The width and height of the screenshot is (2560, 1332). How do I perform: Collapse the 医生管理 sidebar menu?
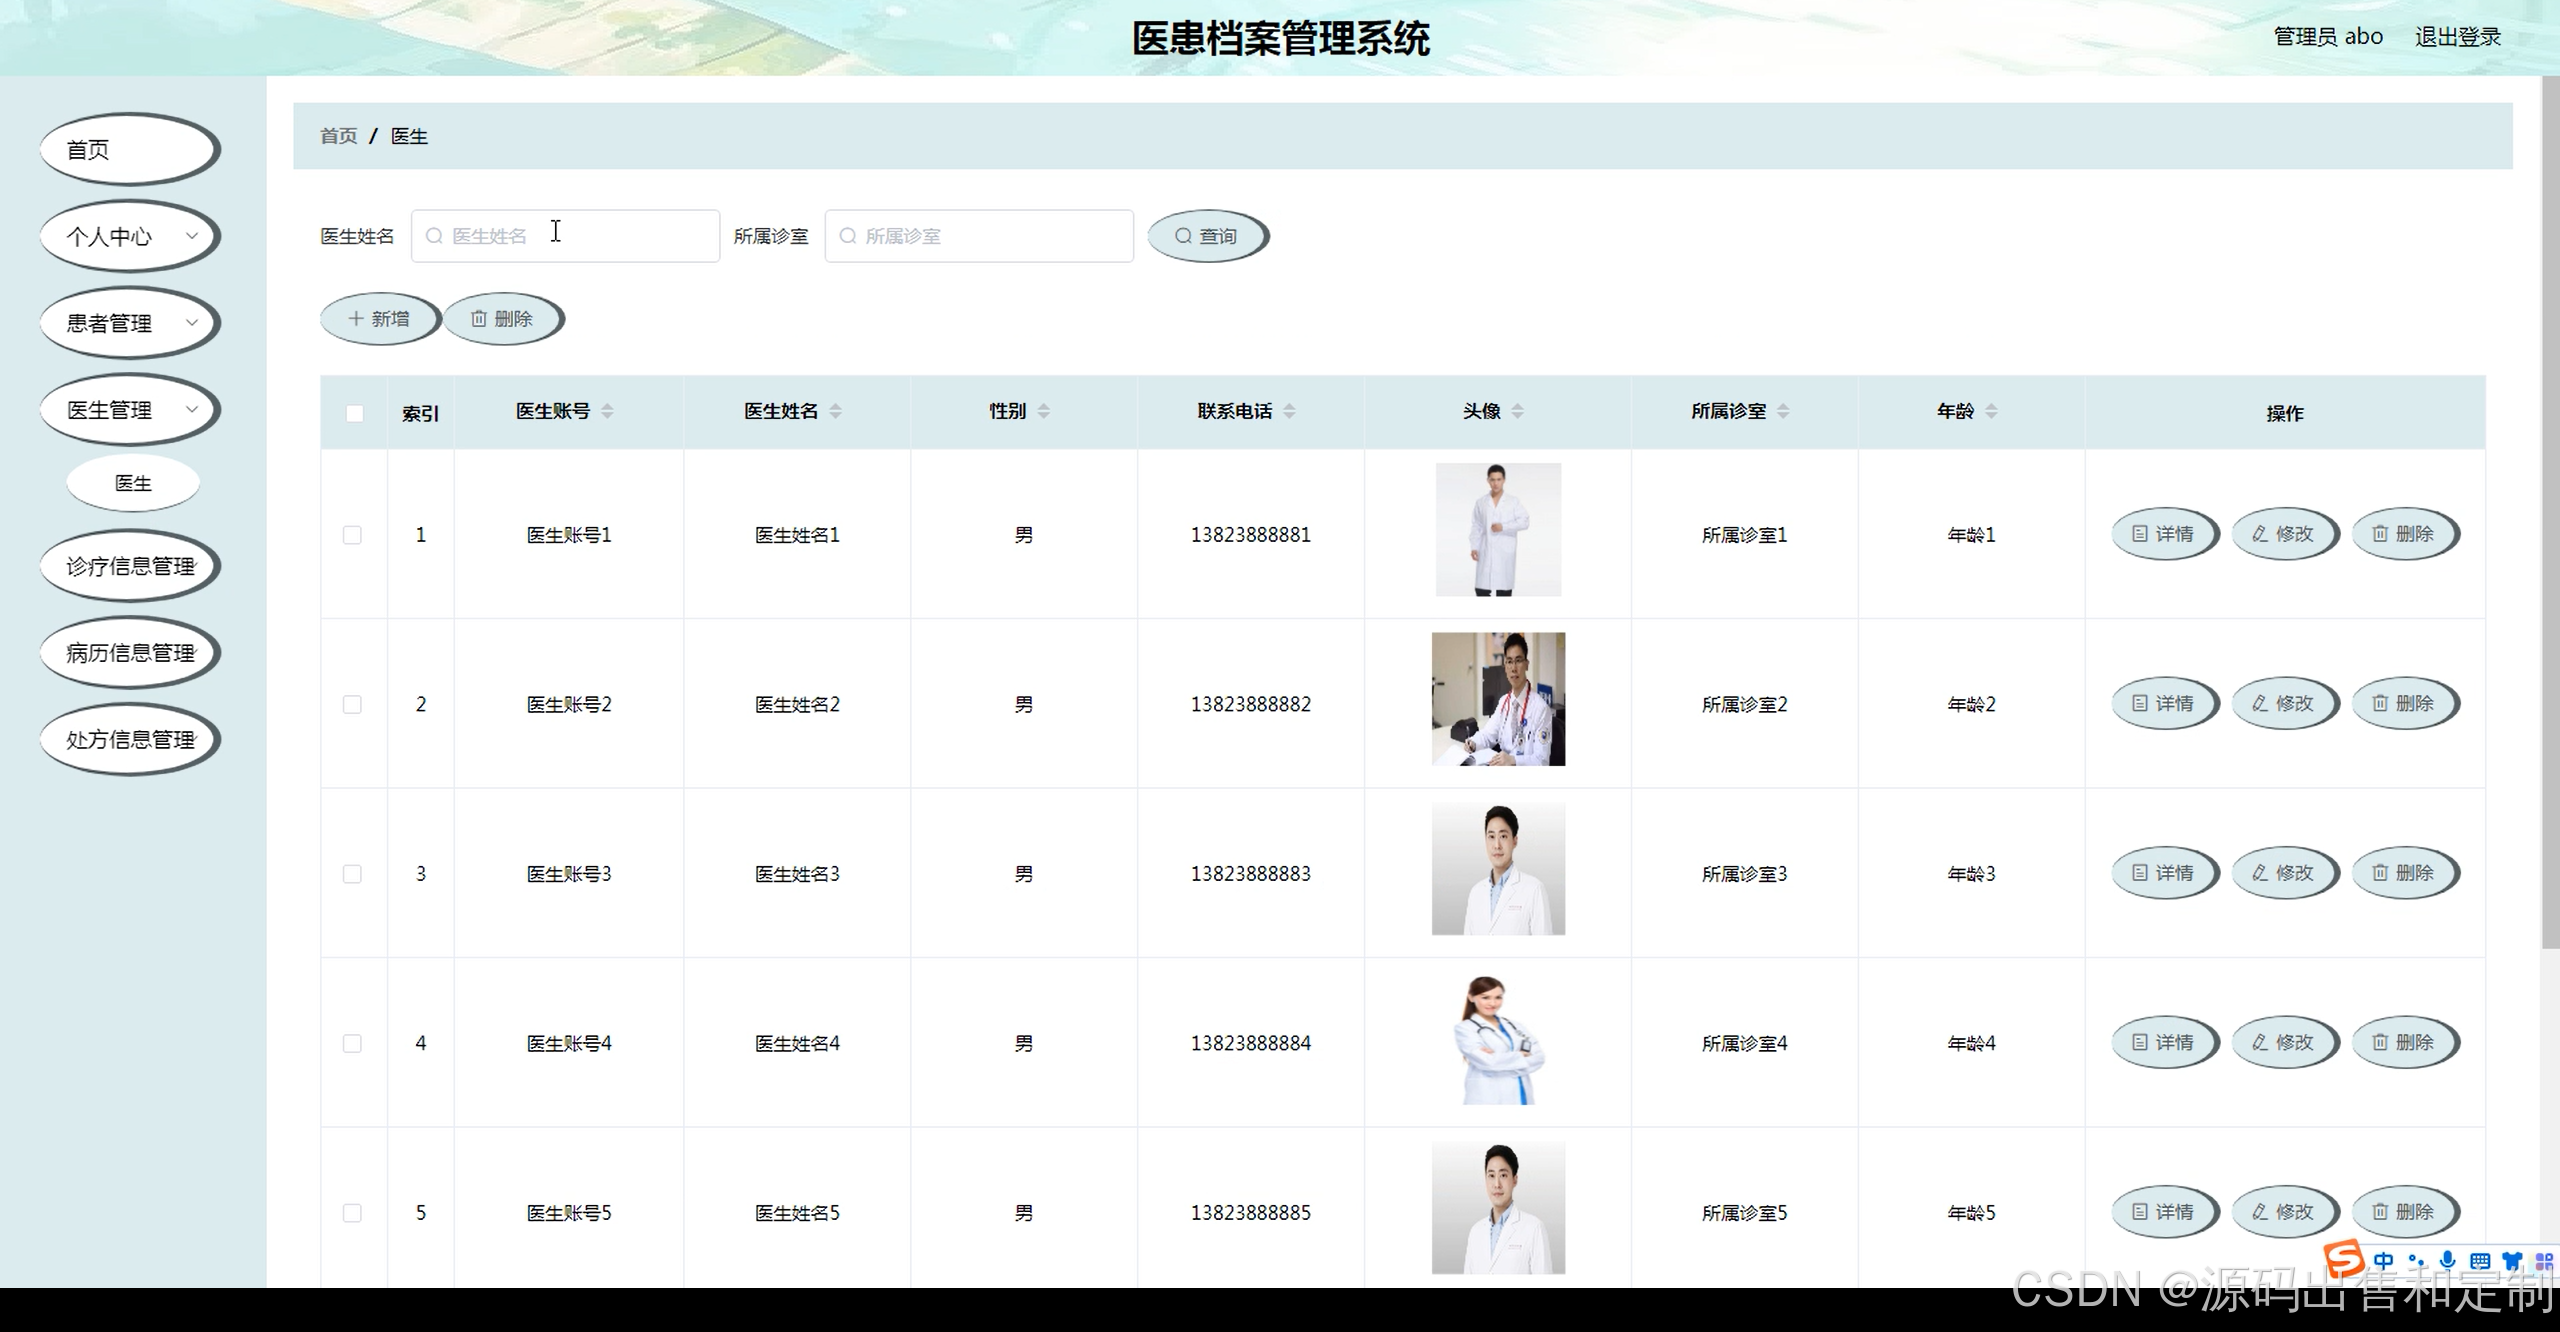pos(128,410)
